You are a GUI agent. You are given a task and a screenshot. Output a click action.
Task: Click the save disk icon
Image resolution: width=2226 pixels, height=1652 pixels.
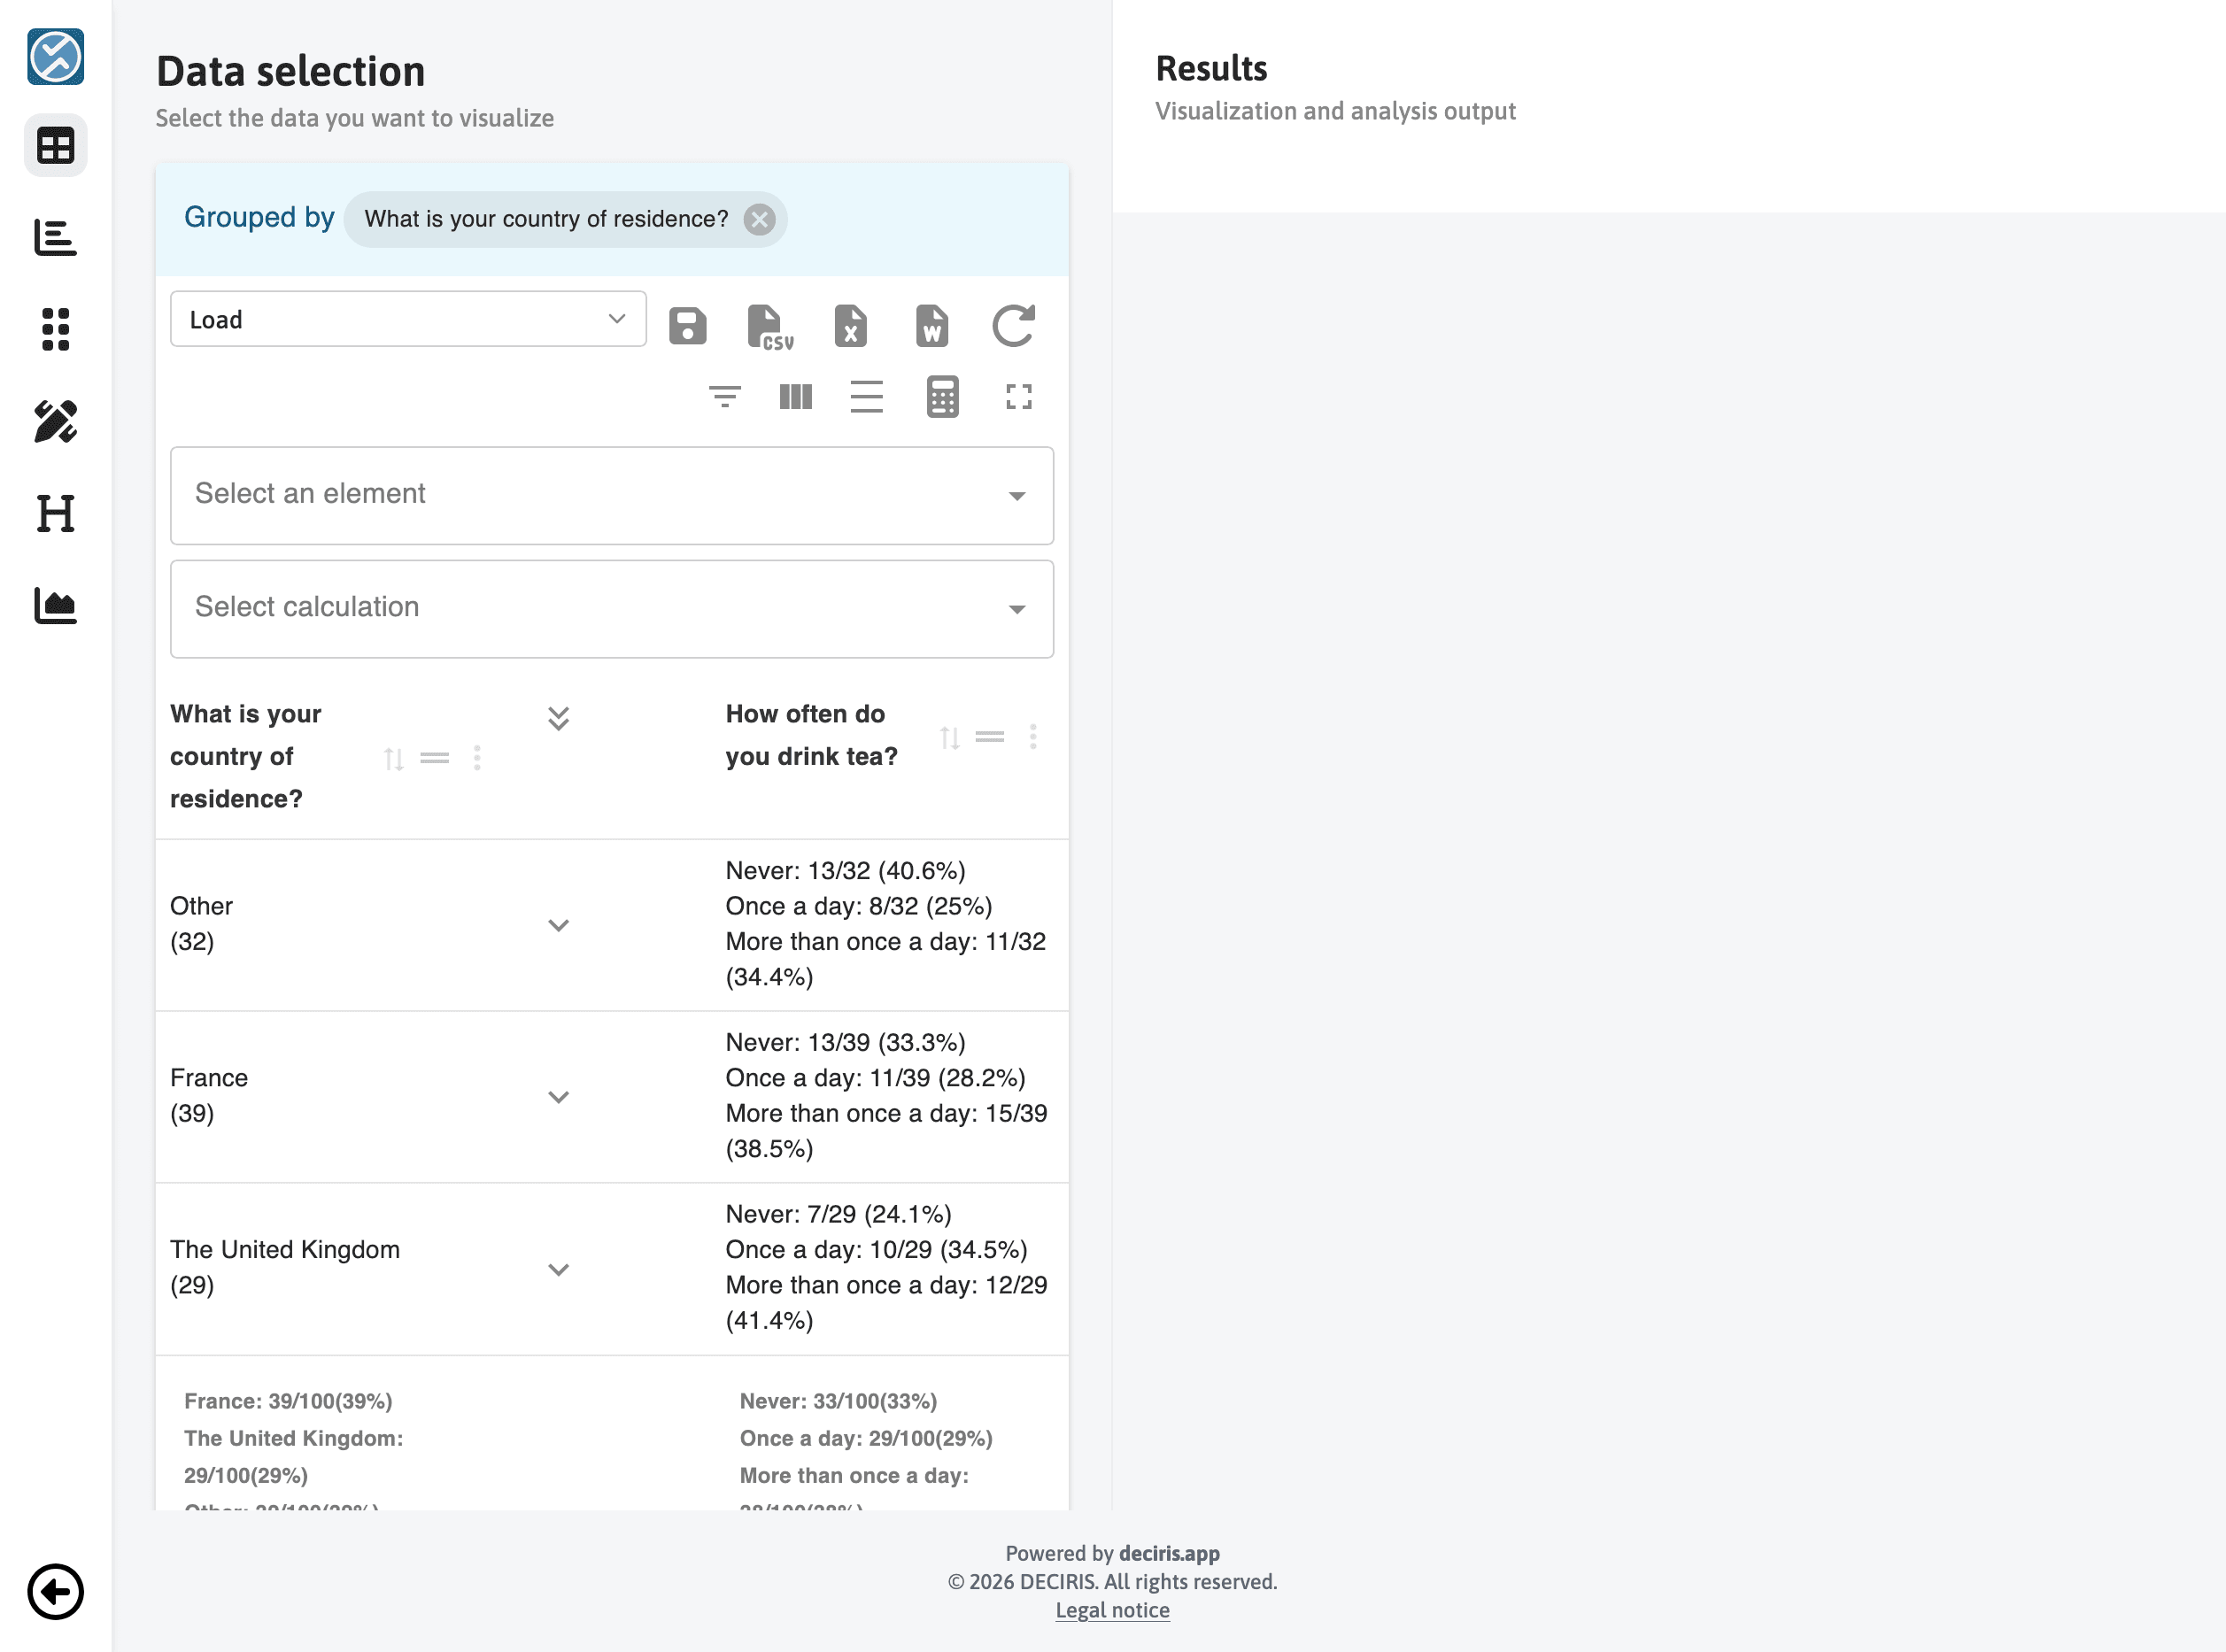coord(687,326)
